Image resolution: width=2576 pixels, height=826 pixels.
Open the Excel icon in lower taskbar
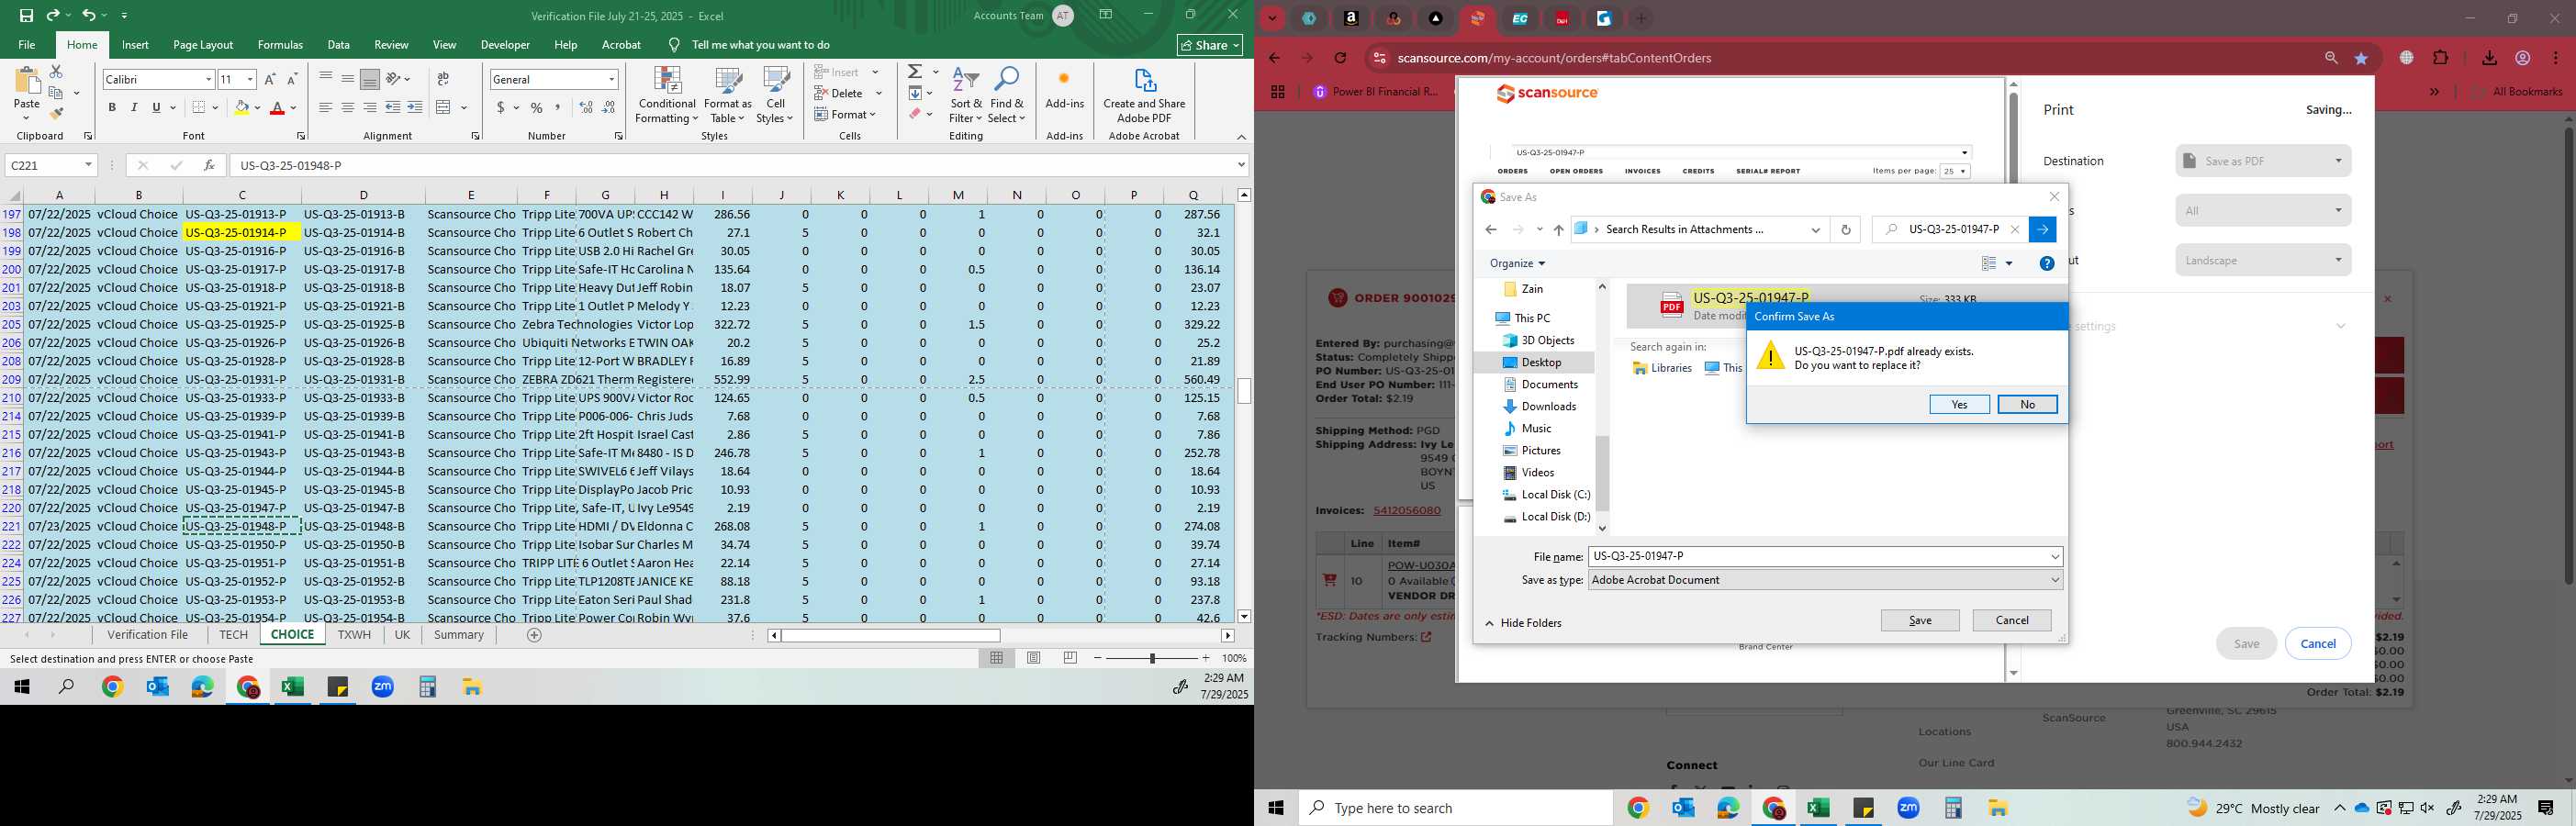click(1818, 808)
